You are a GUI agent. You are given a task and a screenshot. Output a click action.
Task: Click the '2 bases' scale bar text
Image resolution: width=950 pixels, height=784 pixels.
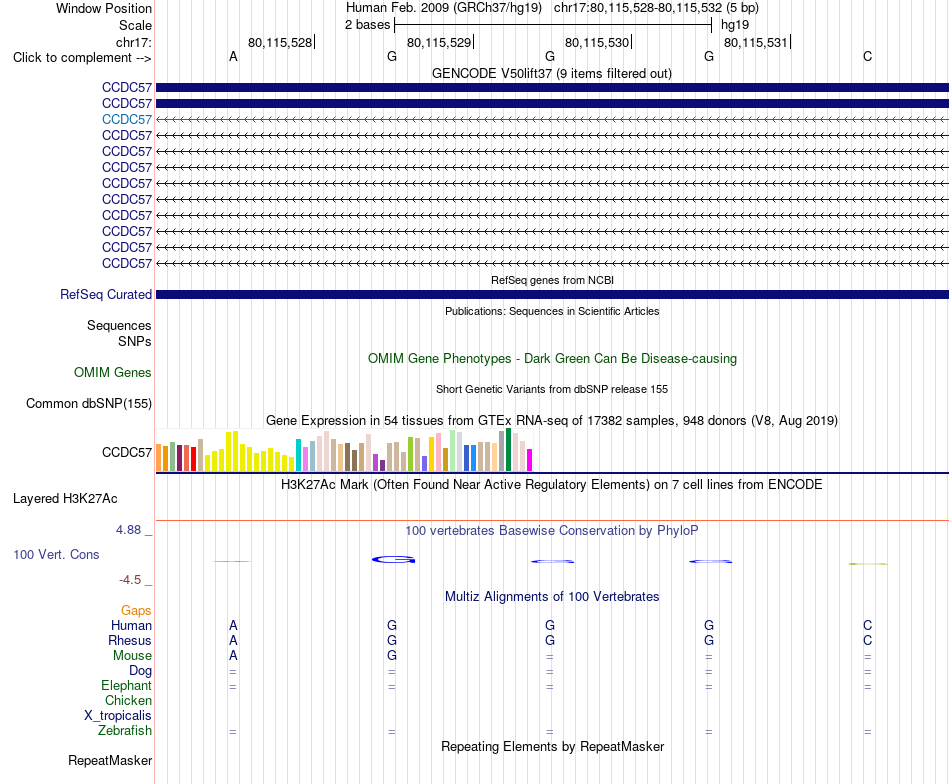(367, 25)
